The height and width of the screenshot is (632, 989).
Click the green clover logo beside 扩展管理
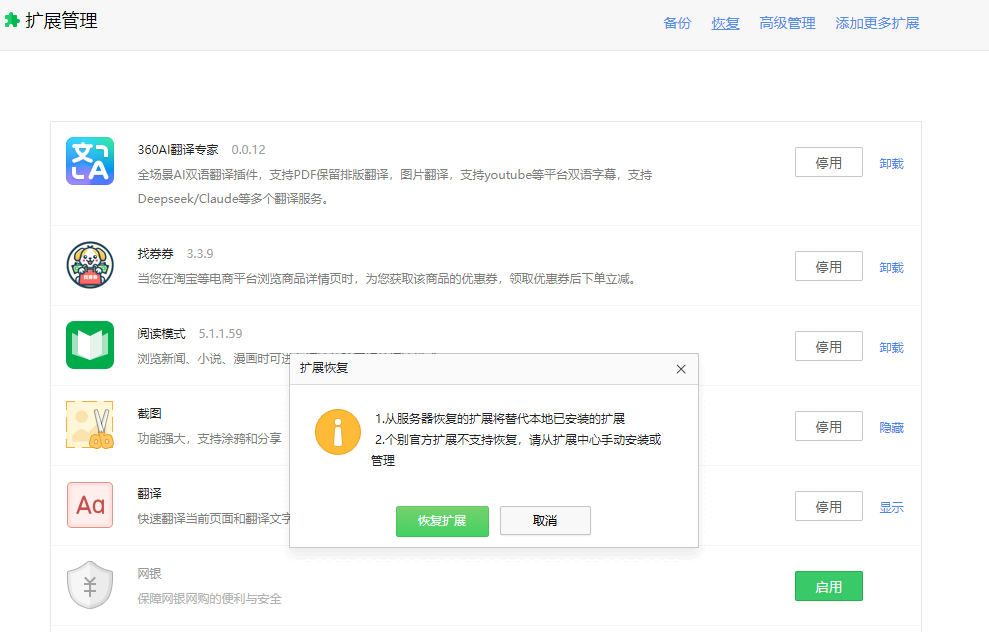14,19
